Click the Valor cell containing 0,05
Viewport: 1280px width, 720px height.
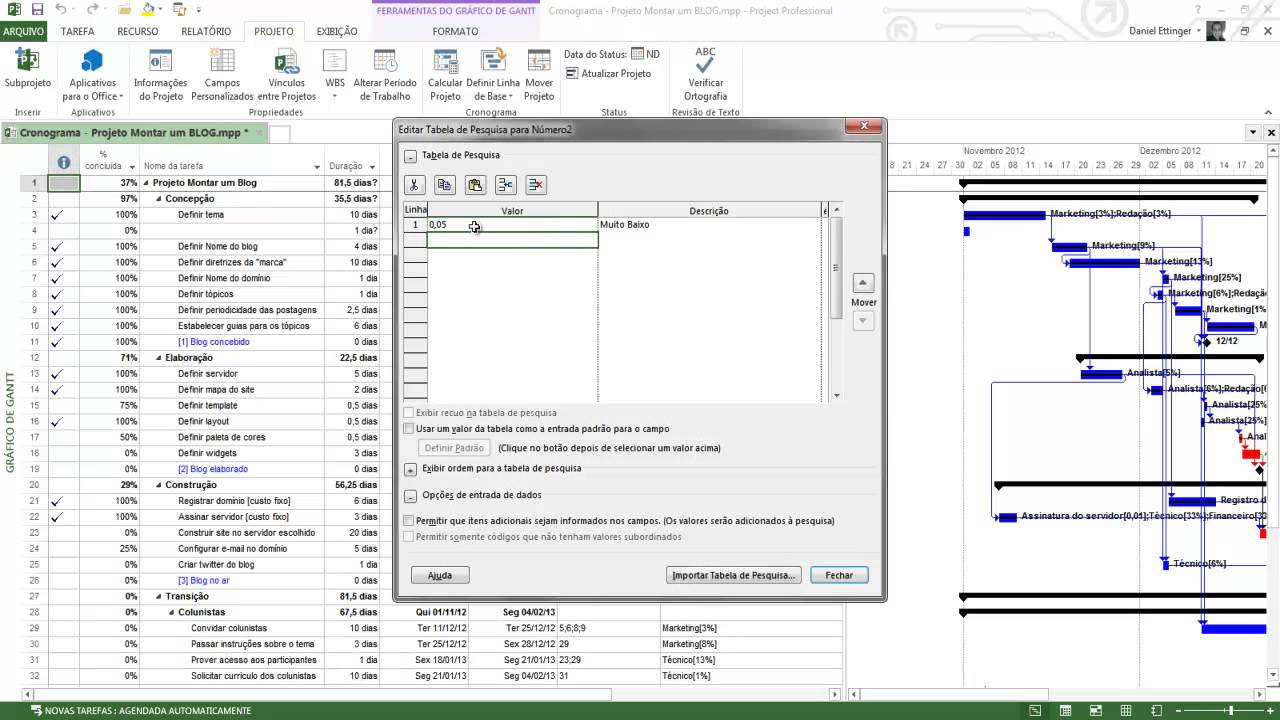pyautogui.click(x=512, y=225)
